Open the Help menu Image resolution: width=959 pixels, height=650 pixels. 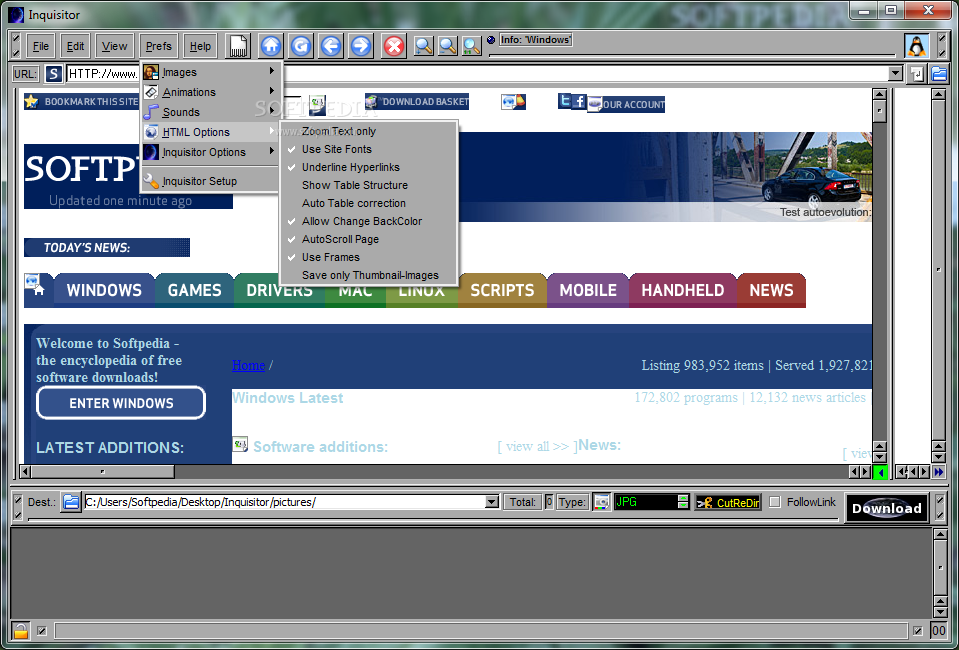point(200,46)
